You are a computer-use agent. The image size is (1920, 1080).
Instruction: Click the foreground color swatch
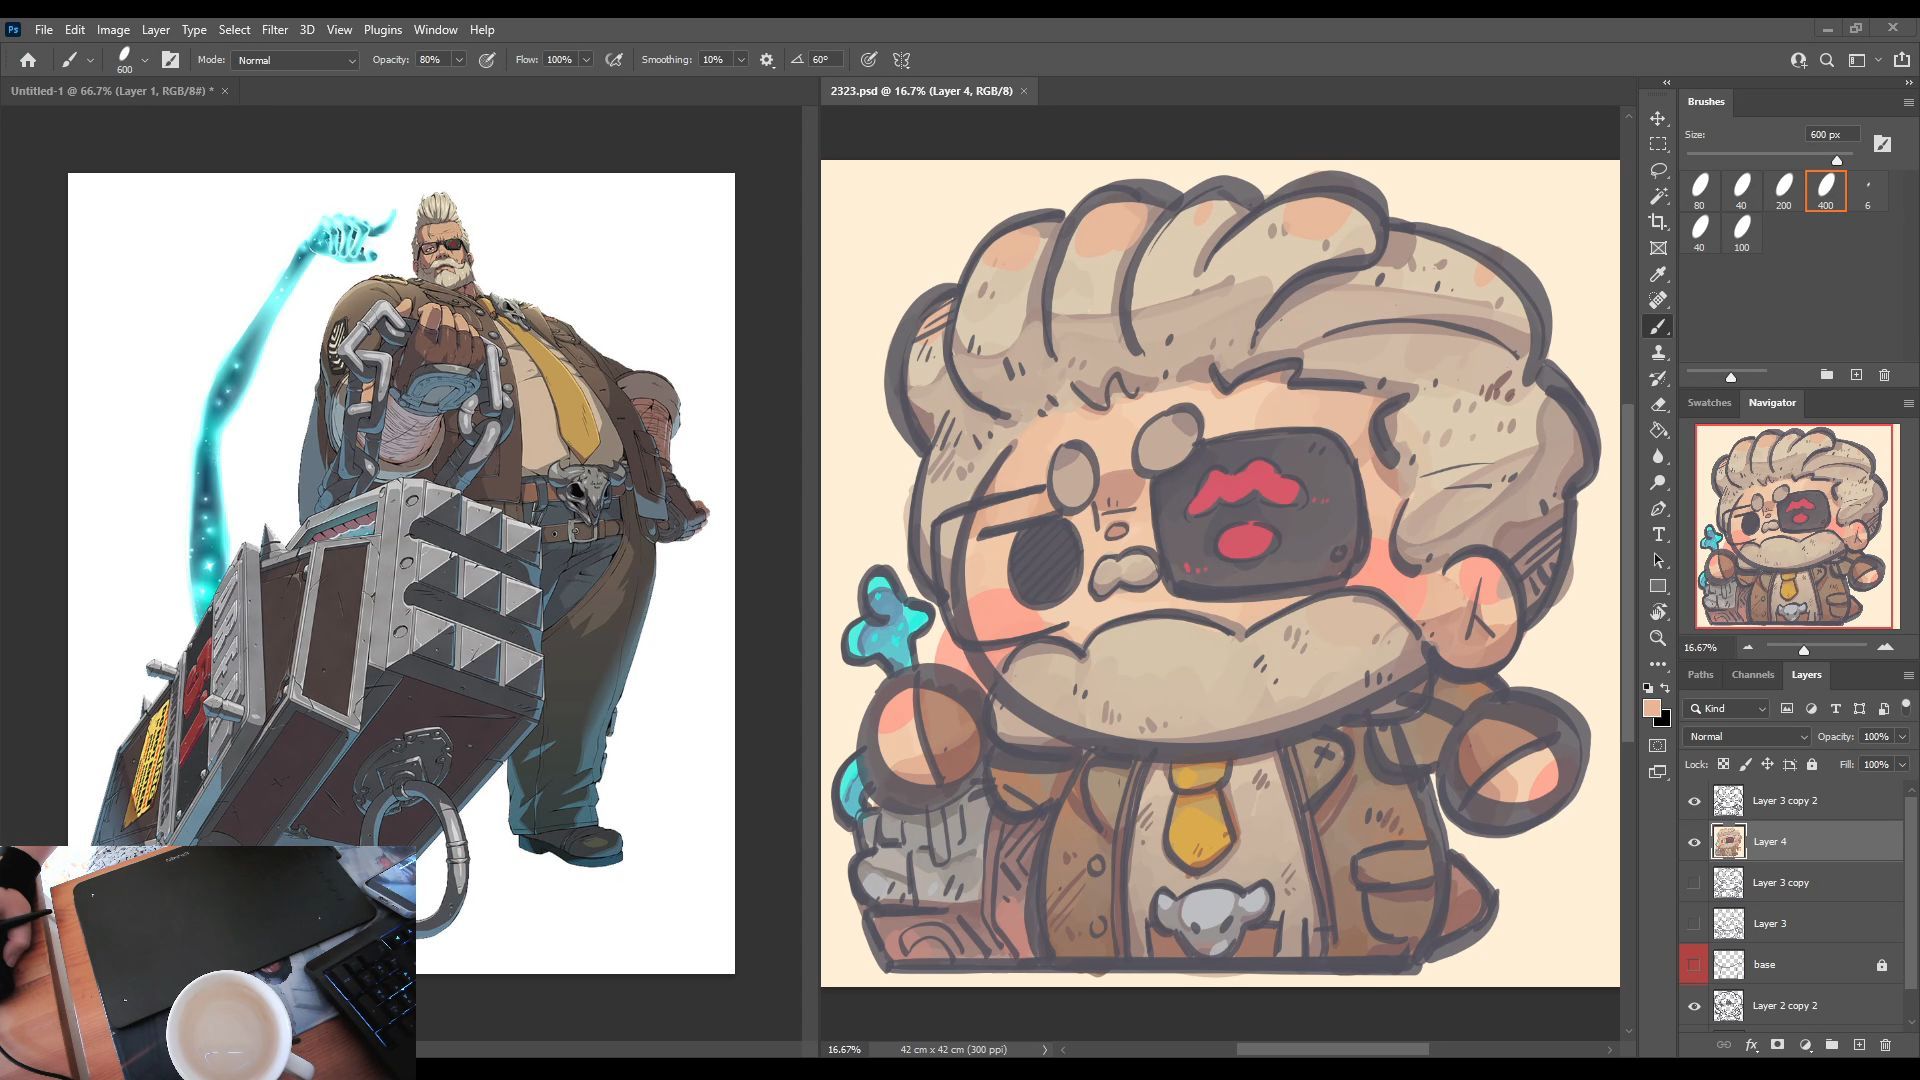(1652, 708)
